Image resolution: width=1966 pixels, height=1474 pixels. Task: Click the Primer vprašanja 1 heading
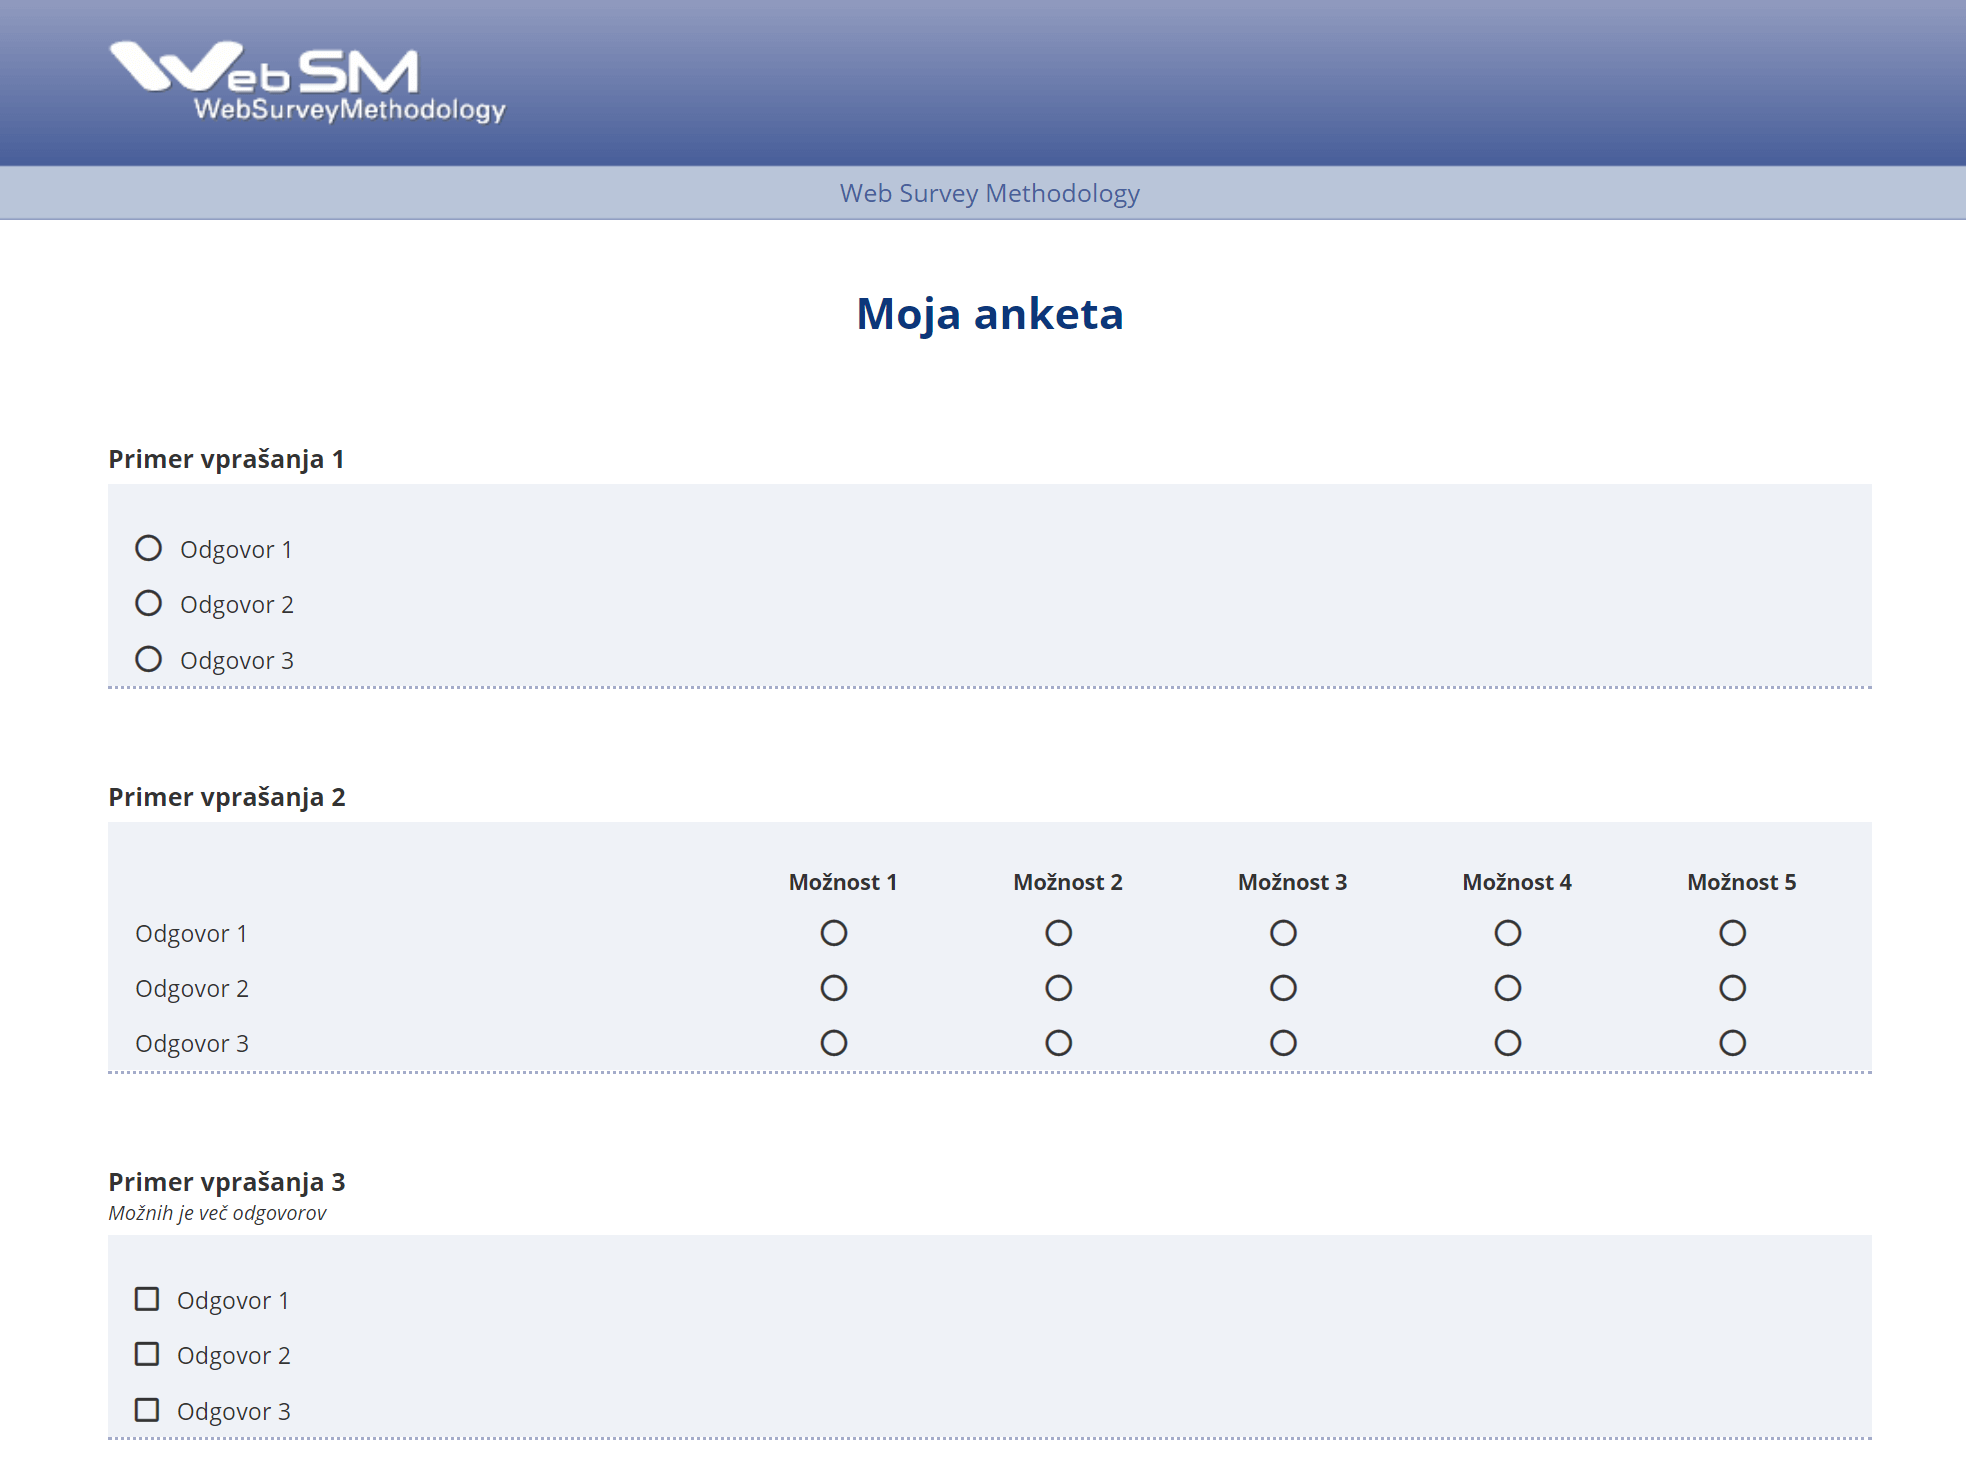coord(226,459)
